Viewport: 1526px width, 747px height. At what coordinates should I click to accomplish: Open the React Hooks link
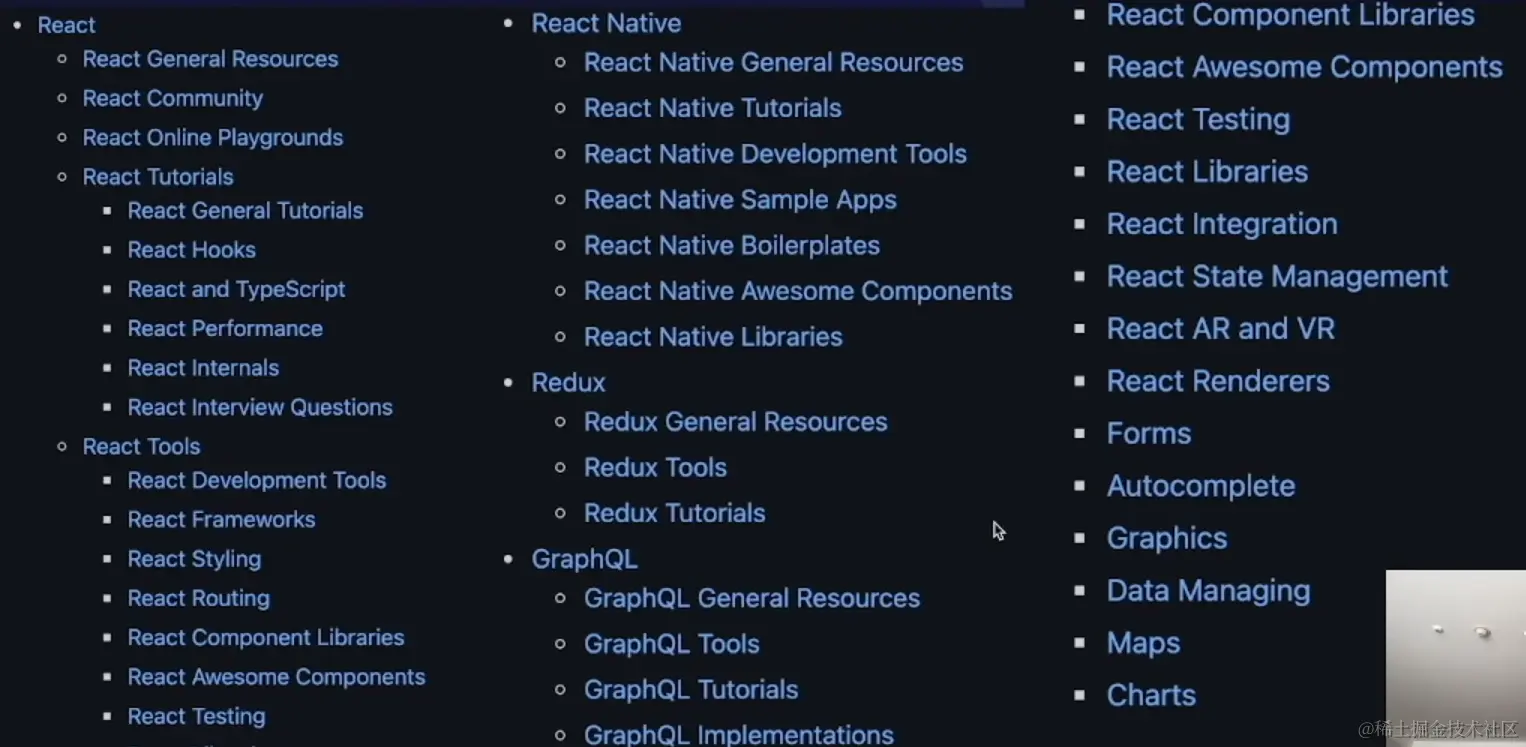click(191, 250)
